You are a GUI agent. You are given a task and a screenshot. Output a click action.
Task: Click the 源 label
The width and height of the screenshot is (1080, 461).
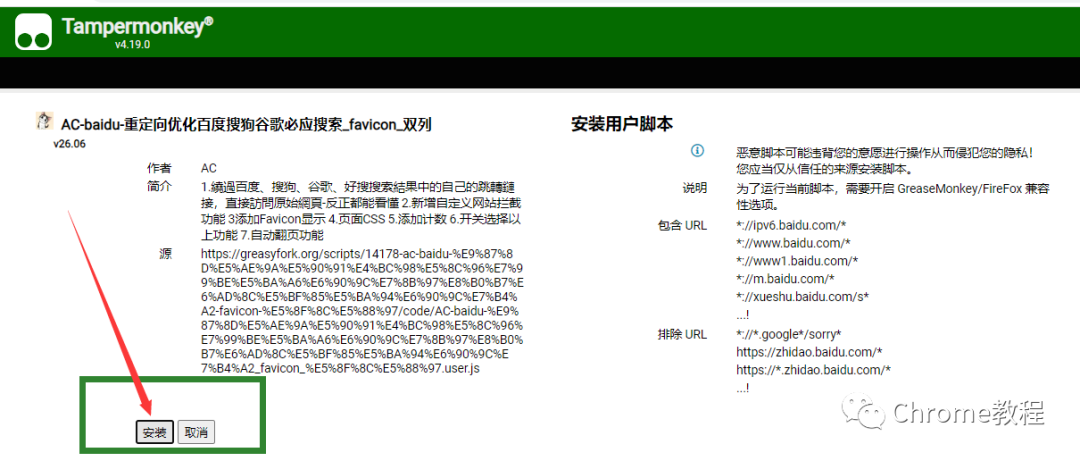[165, 254]
